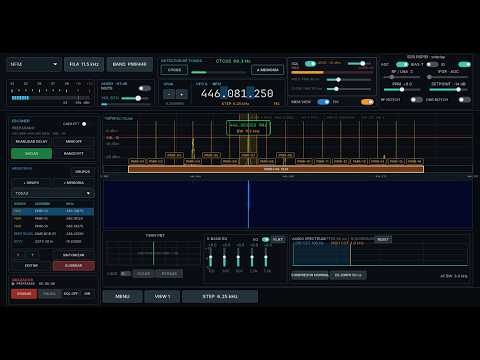
Task: Click the blue waterfall display
Action: pos(288,204)
